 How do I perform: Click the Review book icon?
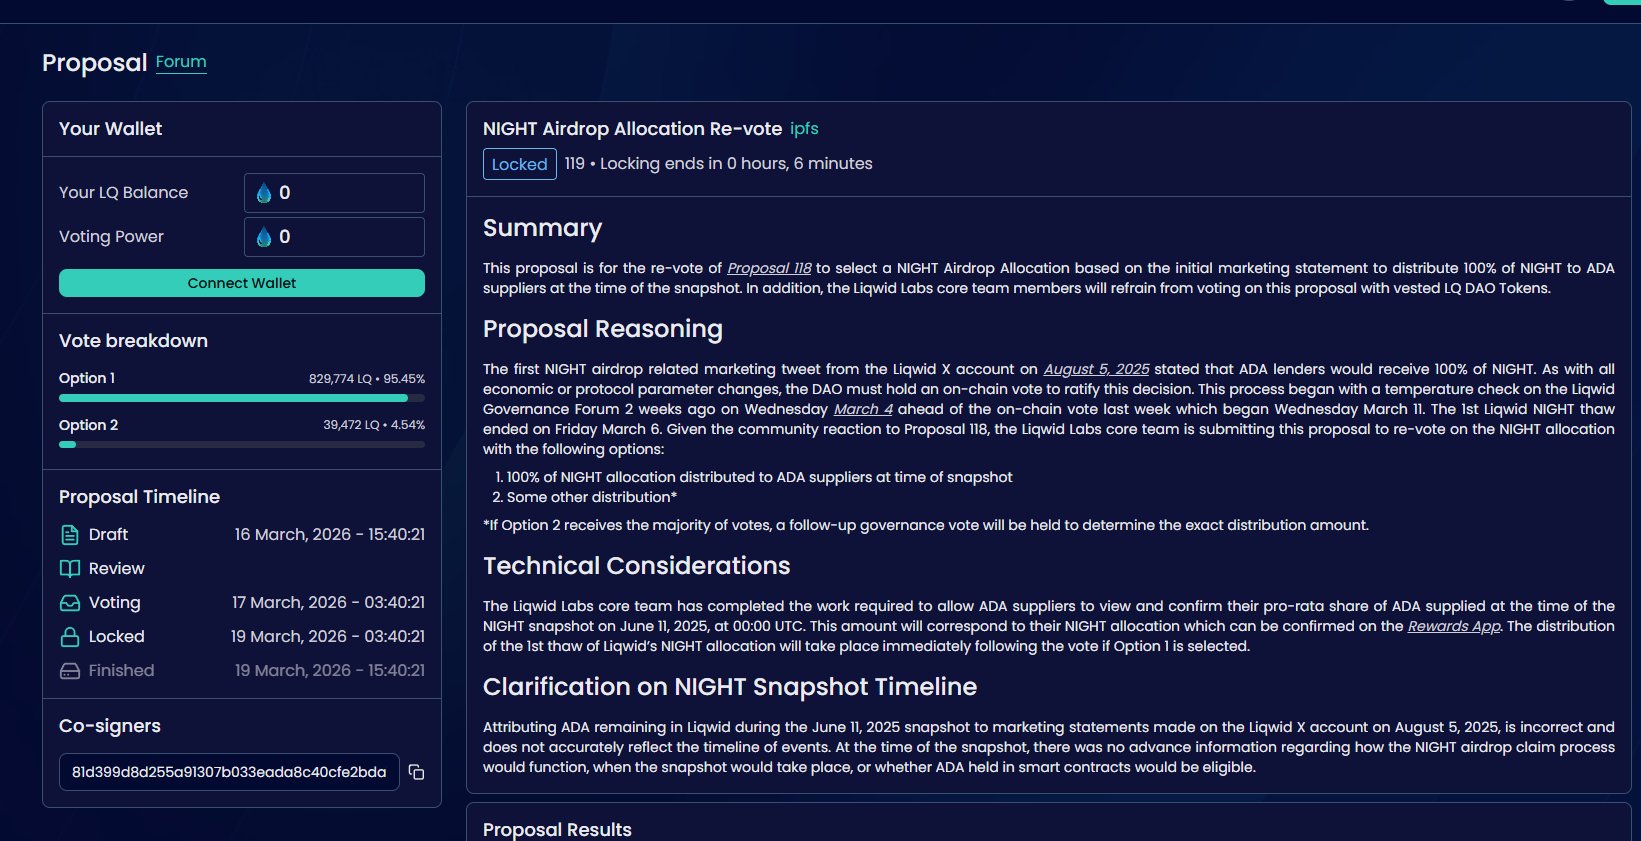tap(70, 569)
